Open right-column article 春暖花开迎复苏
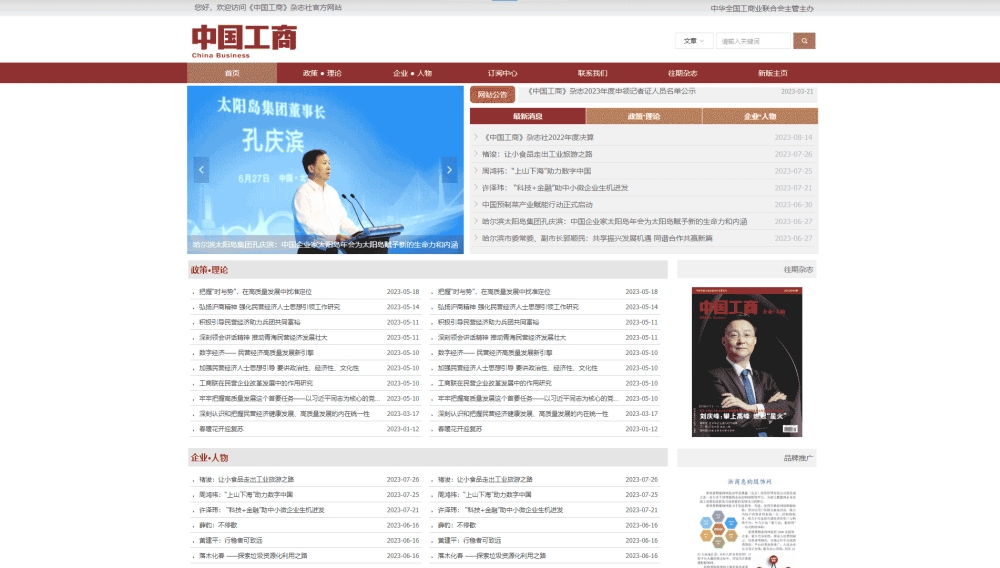The image size is (1000, 568). tap(460, 429)
